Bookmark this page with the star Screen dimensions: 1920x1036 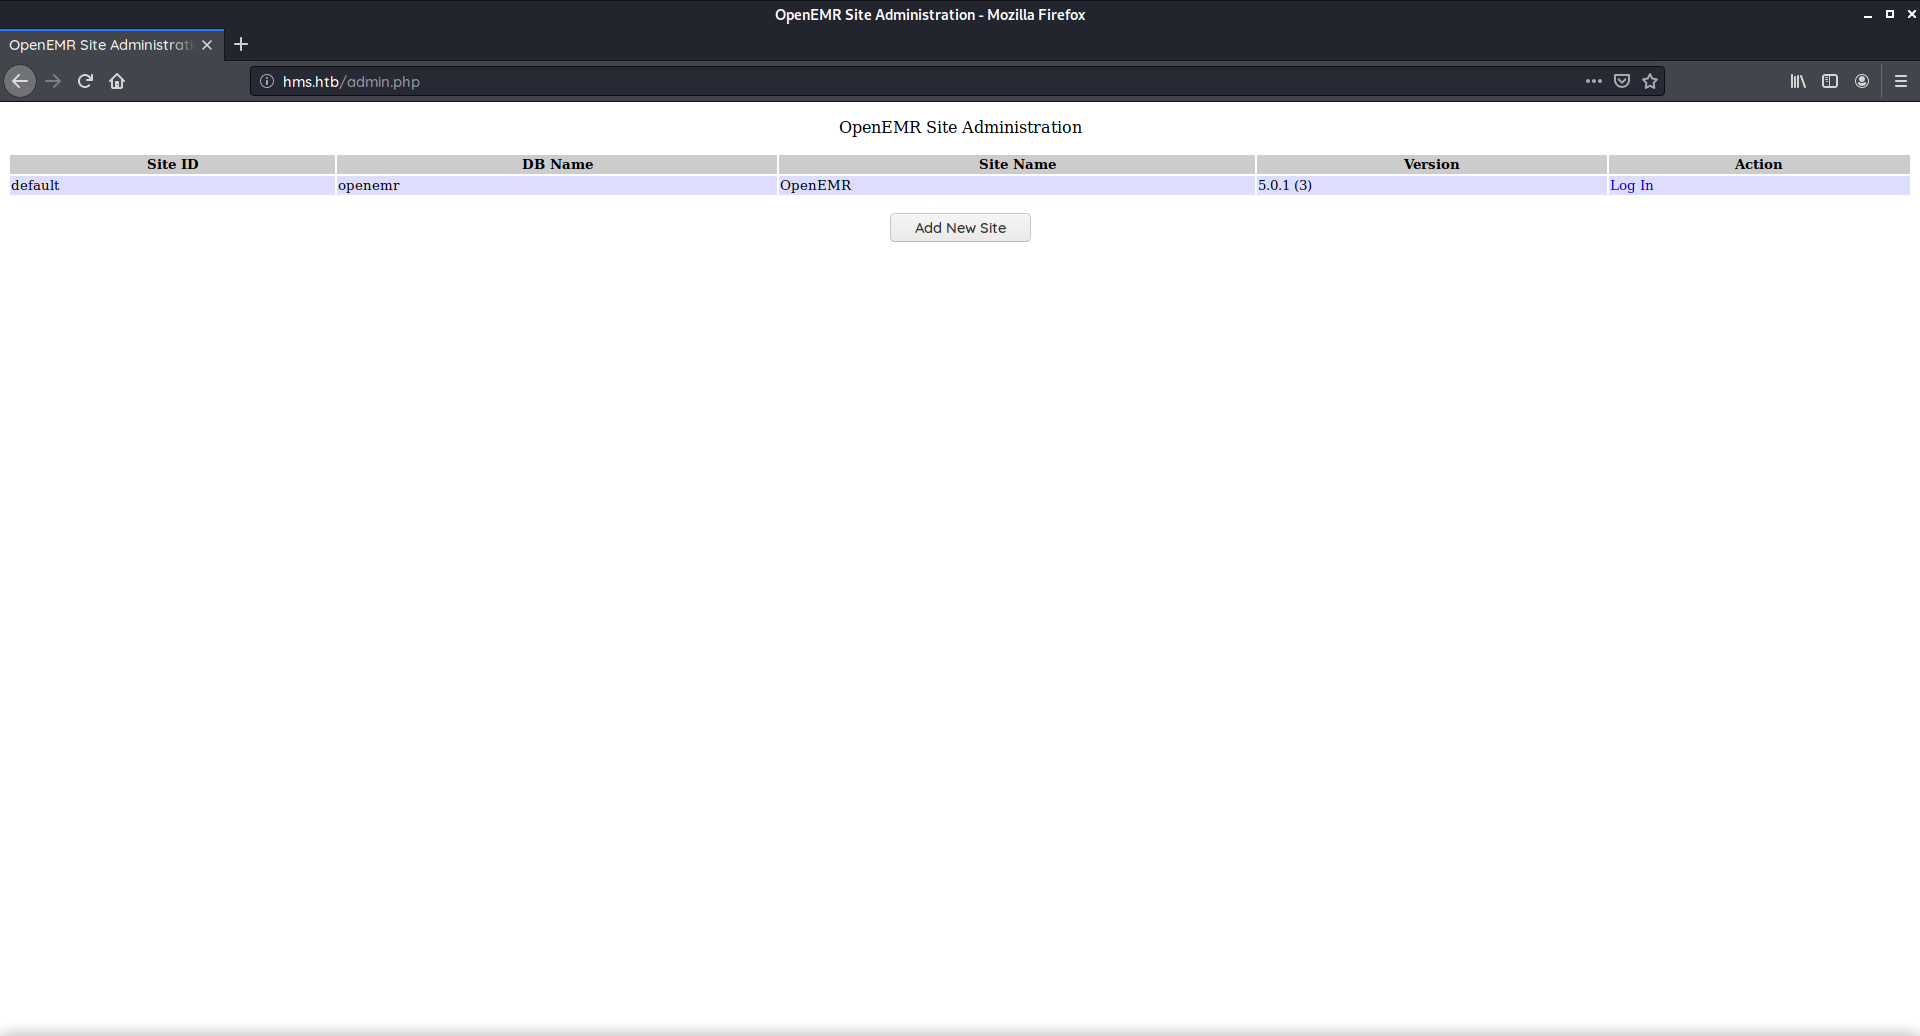click(x=1651, y=81)
